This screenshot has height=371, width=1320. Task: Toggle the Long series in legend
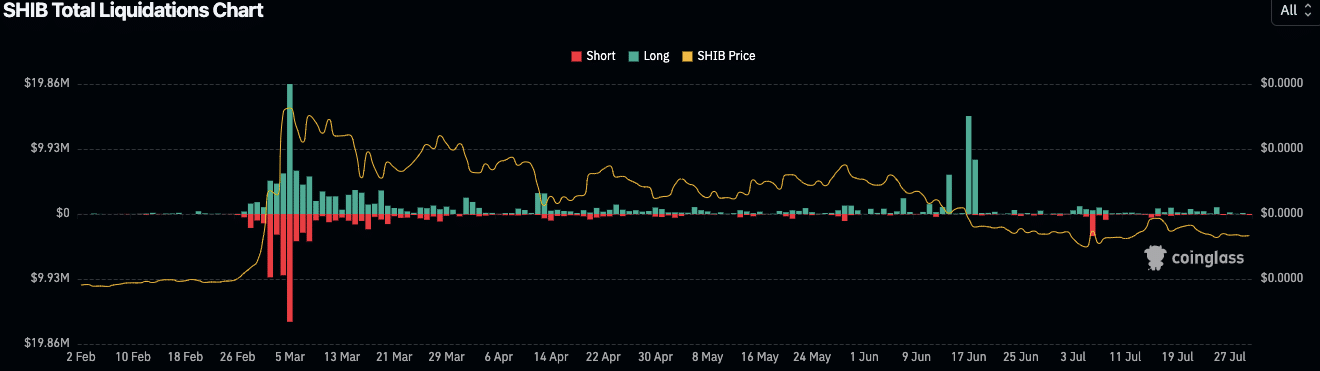[x=648, y=56]
